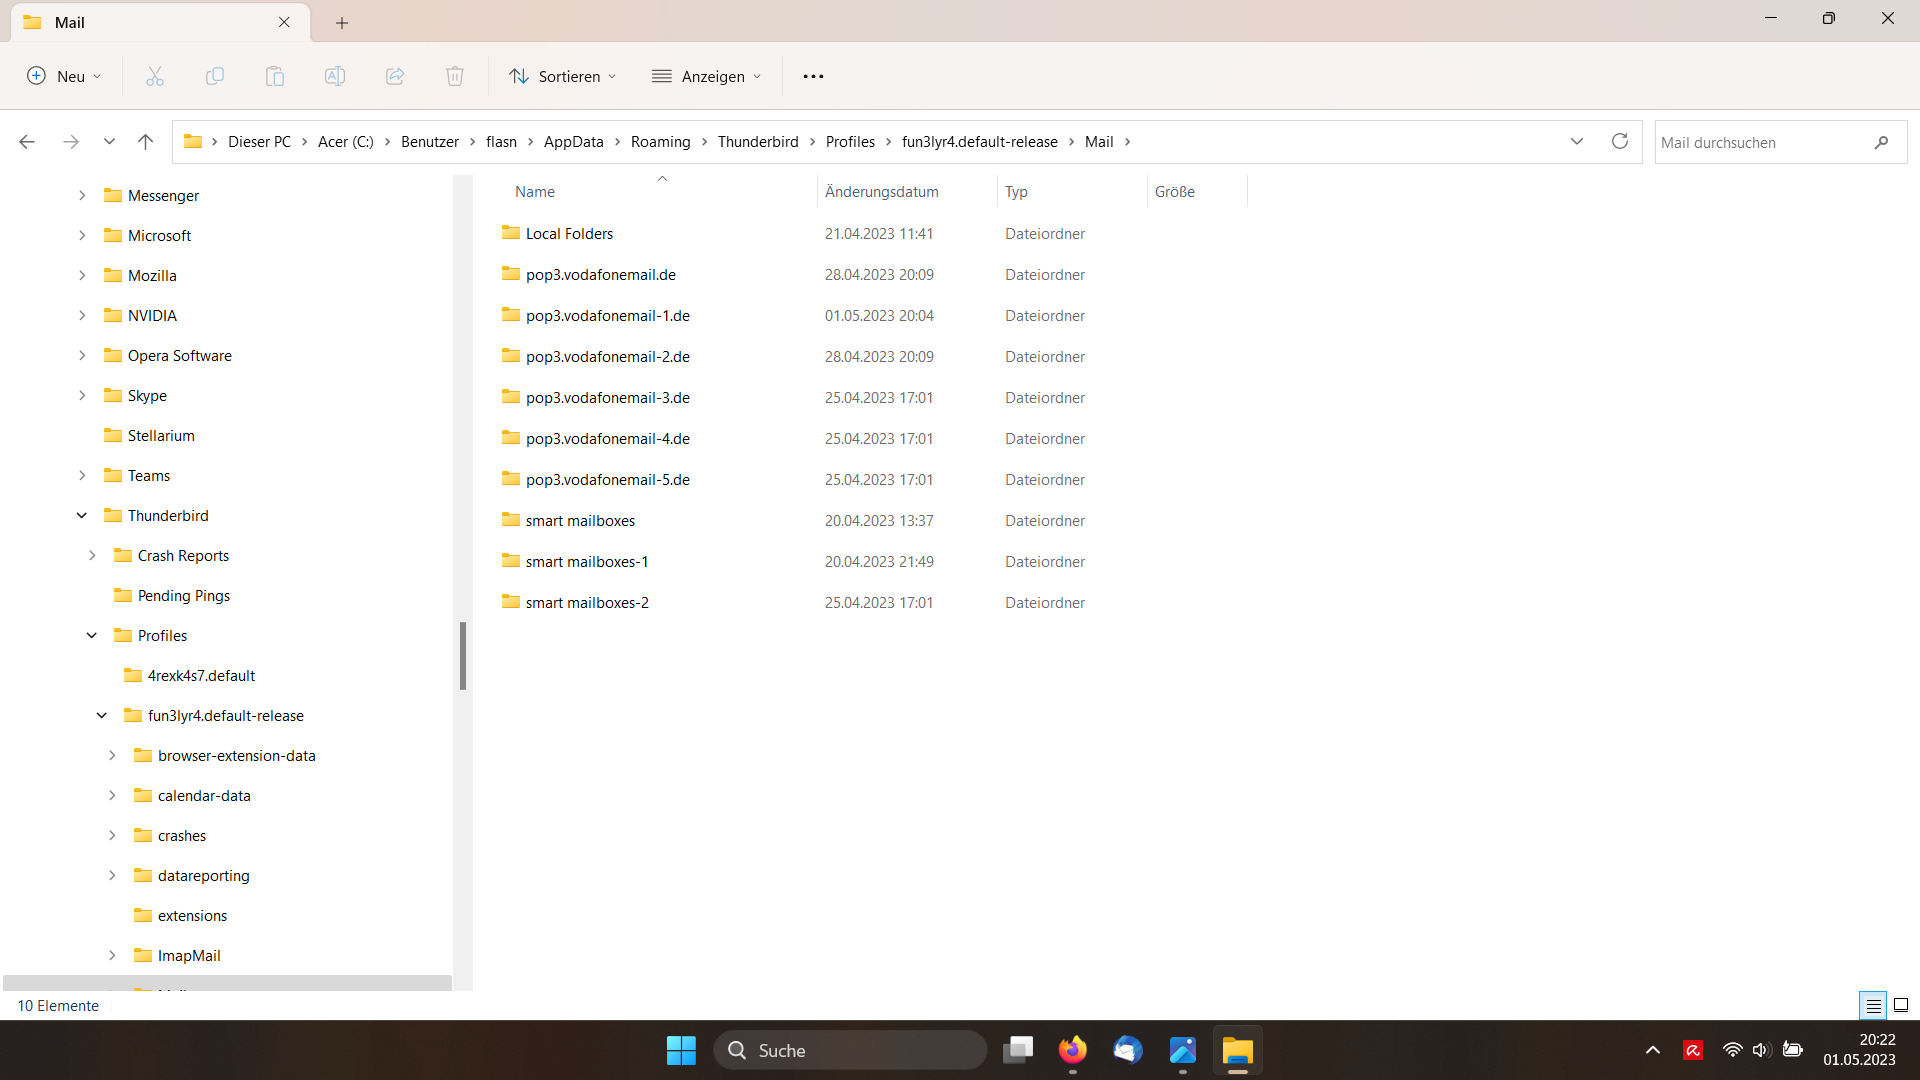The image size is (1920, 1080).
Task: Click the Rename icon in toolbar
Action: coord(335,76)
